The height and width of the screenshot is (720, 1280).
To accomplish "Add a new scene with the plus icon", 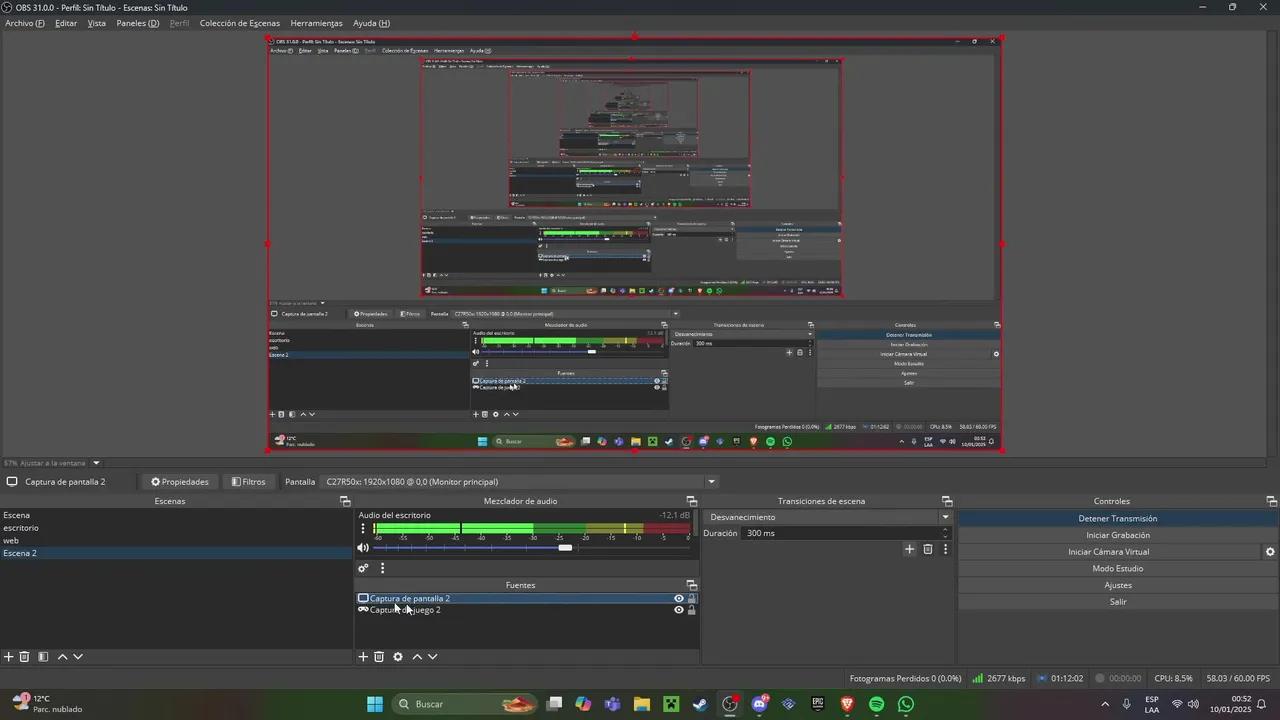I will point(9,657).
